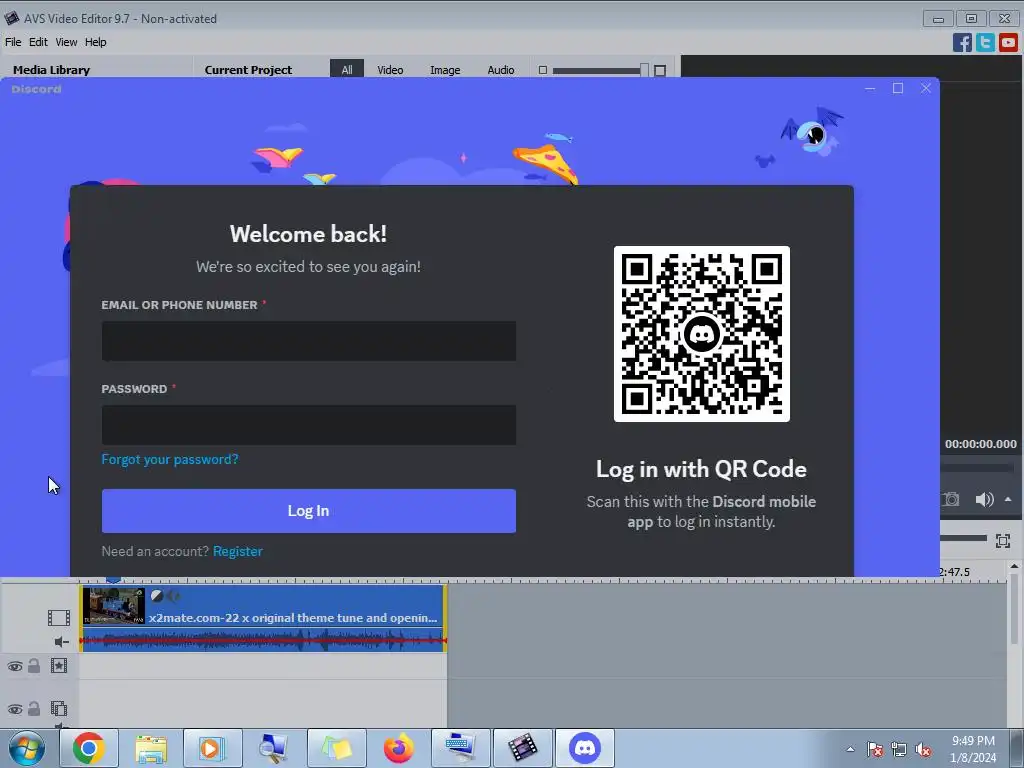The height and width of the screenshot is (768, 1024).
Task: Click the Current Project heading
Action: coord(248,69)
